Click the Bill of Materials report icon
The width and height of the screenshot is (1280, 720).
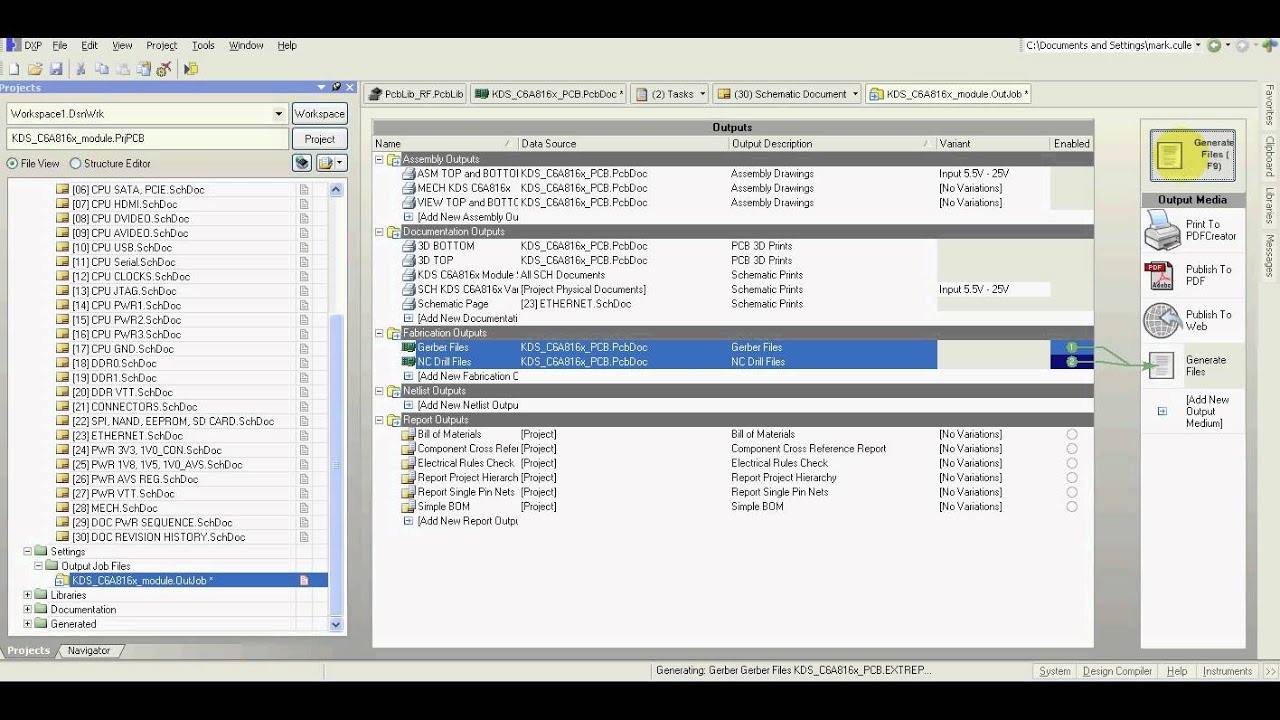(408, 435)
